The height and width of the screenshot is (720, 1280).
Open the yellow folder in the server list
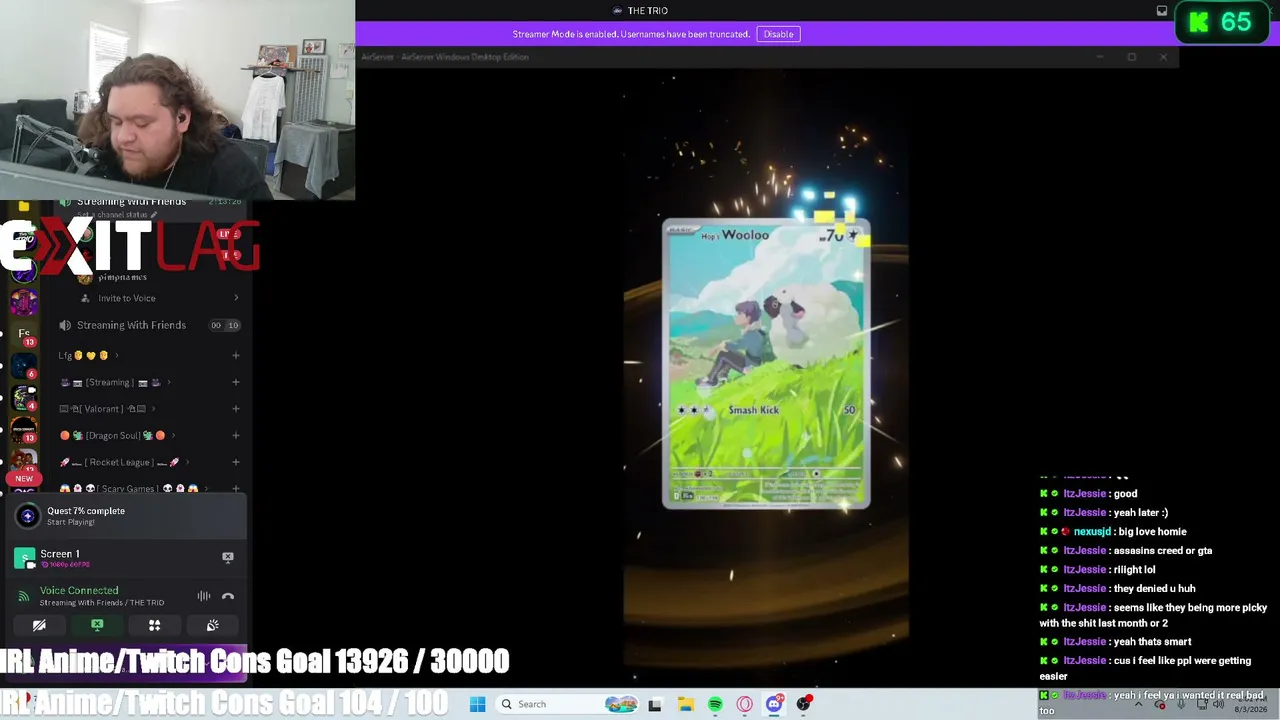pos(24,207)
